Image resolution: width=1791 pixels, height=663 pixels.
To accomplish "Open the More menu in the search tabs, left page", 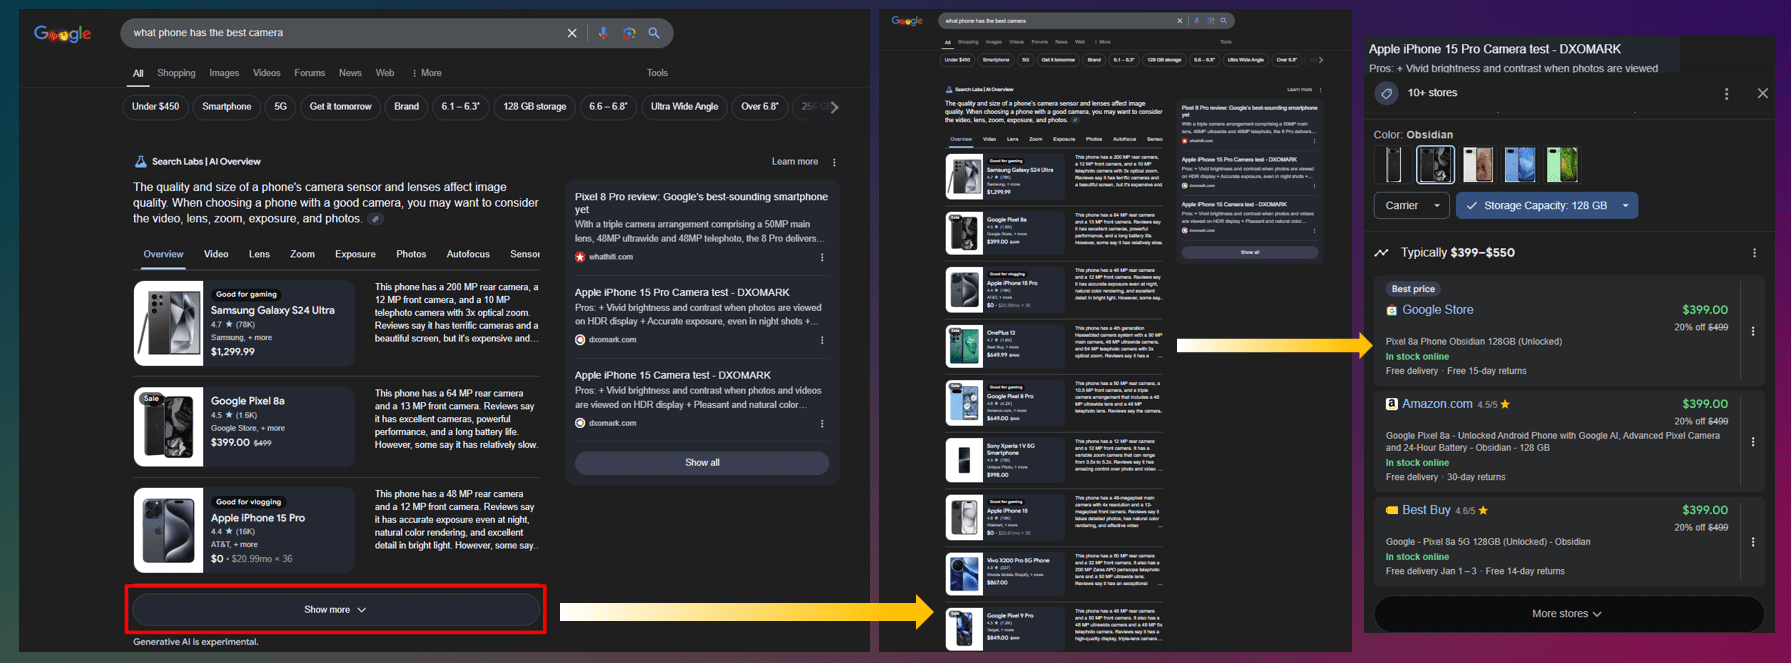I will pos(426,73).
